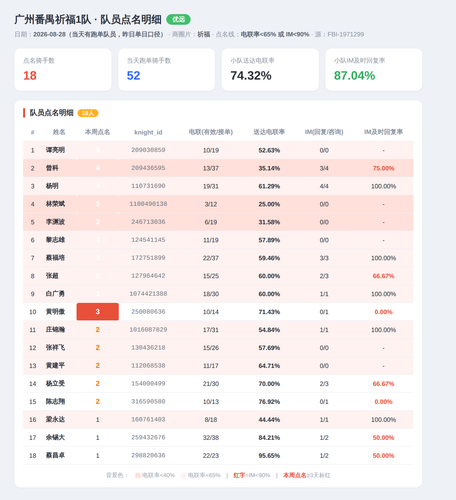456x500 pixels.
Task: Click the 电联率<65% legend color swatch
Action: 183,475
